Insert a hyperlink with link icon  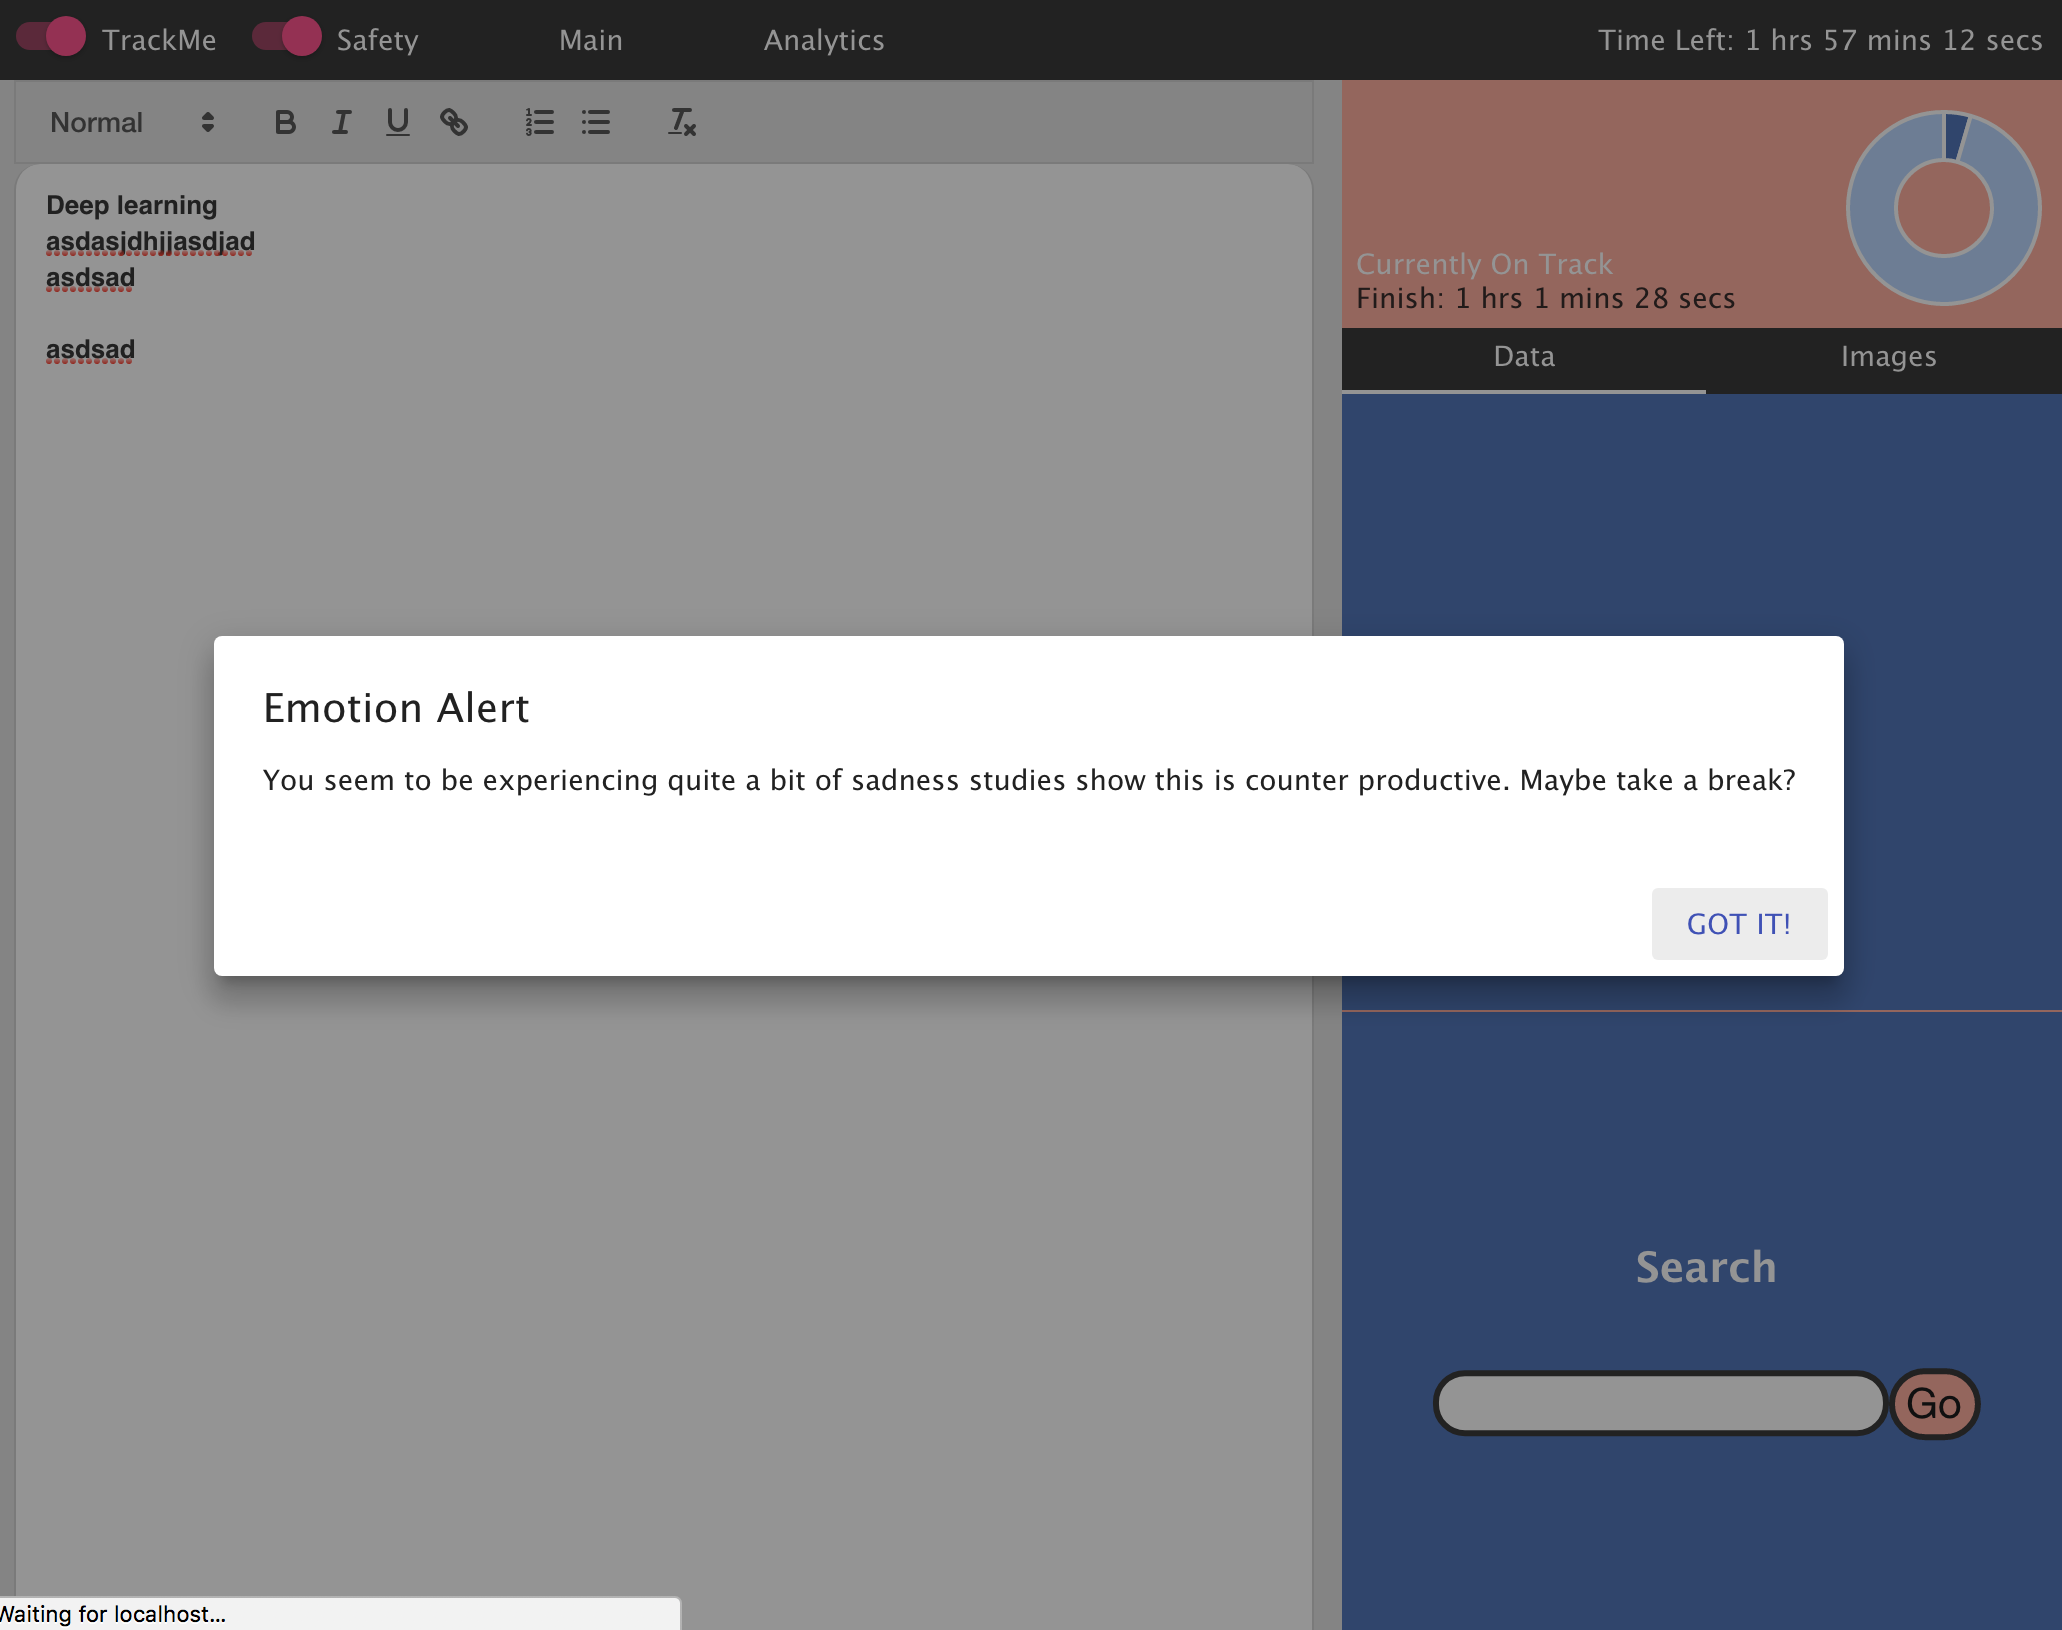(x=454, y=122)
